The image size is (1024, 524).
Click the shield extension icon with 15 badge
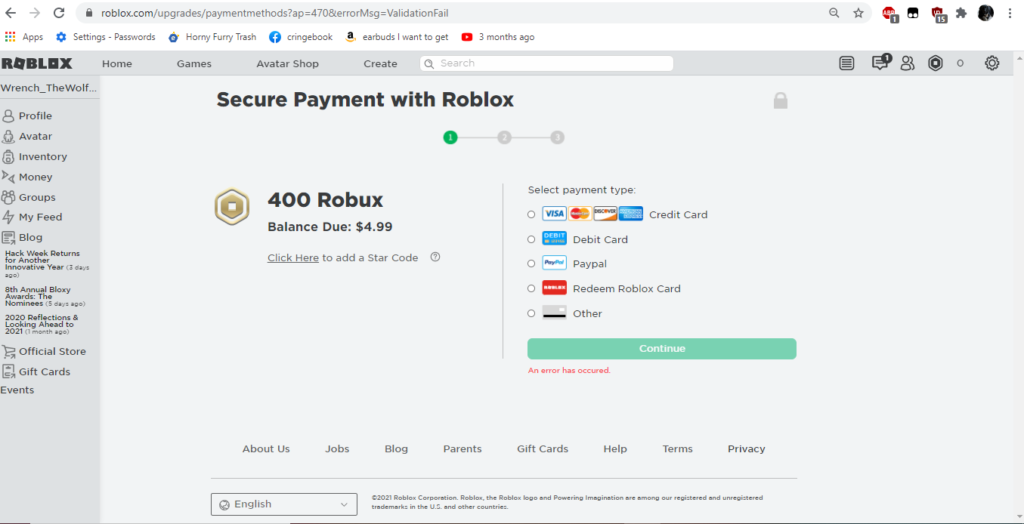938,14
